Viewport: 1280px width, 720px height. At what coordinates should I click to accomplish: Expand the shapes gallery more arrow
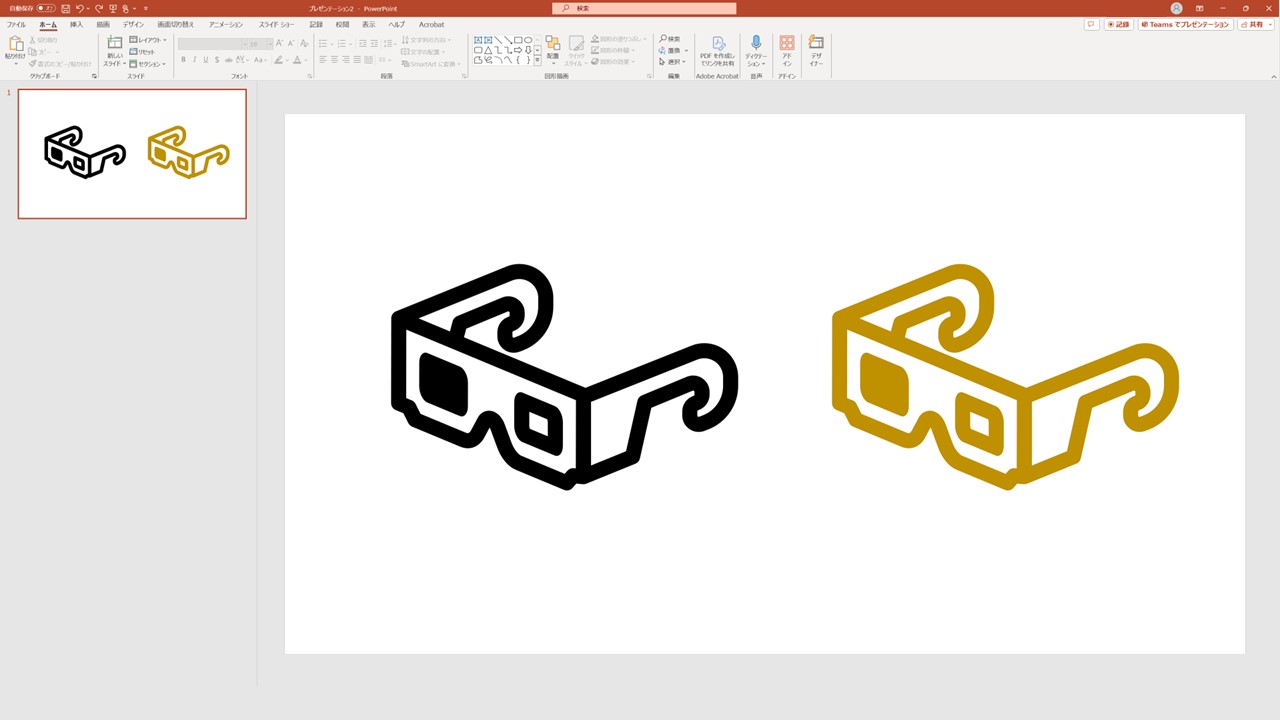pos(538,60)
